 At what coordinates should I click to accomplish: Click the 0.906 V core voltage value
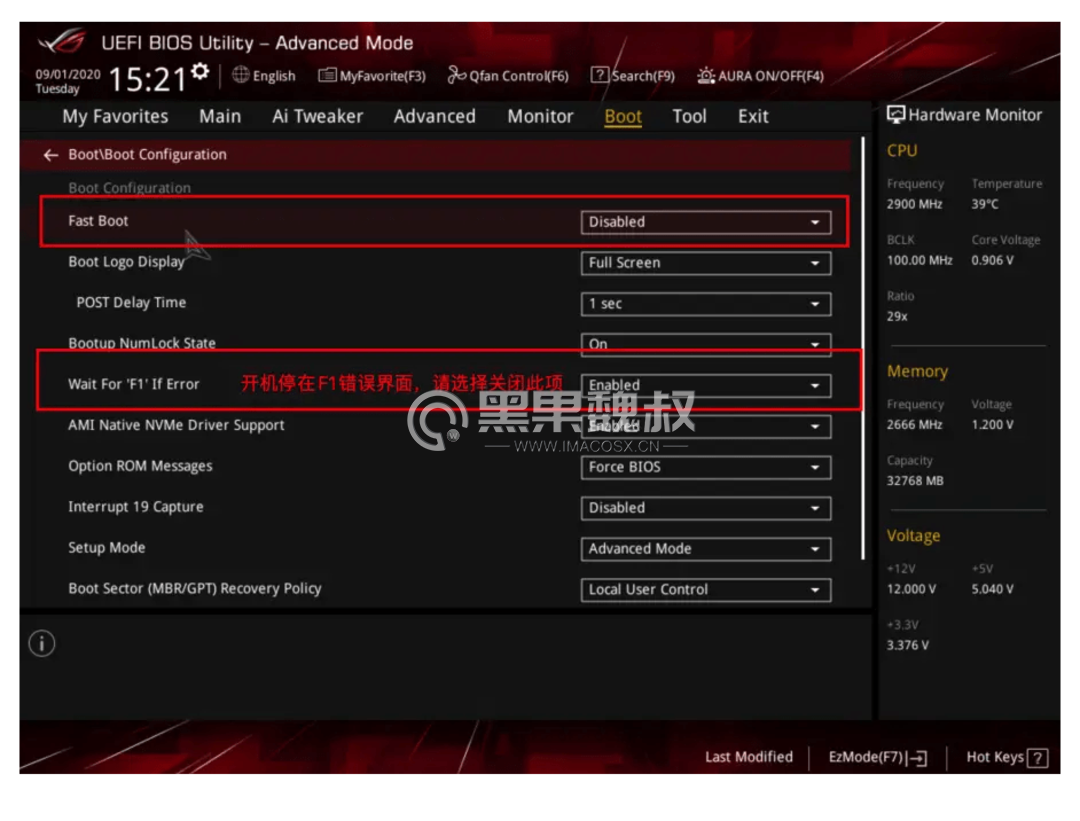[x=993, y=260]
